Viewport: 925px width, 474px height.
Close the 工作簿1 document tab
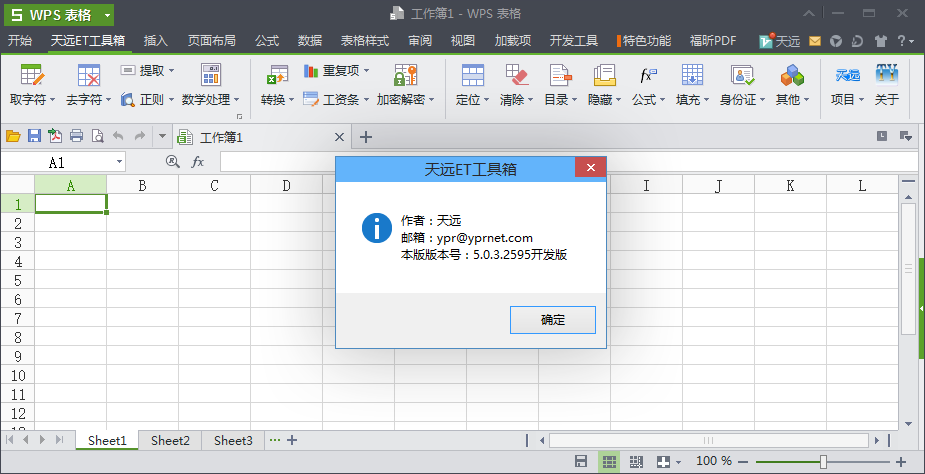339,137
